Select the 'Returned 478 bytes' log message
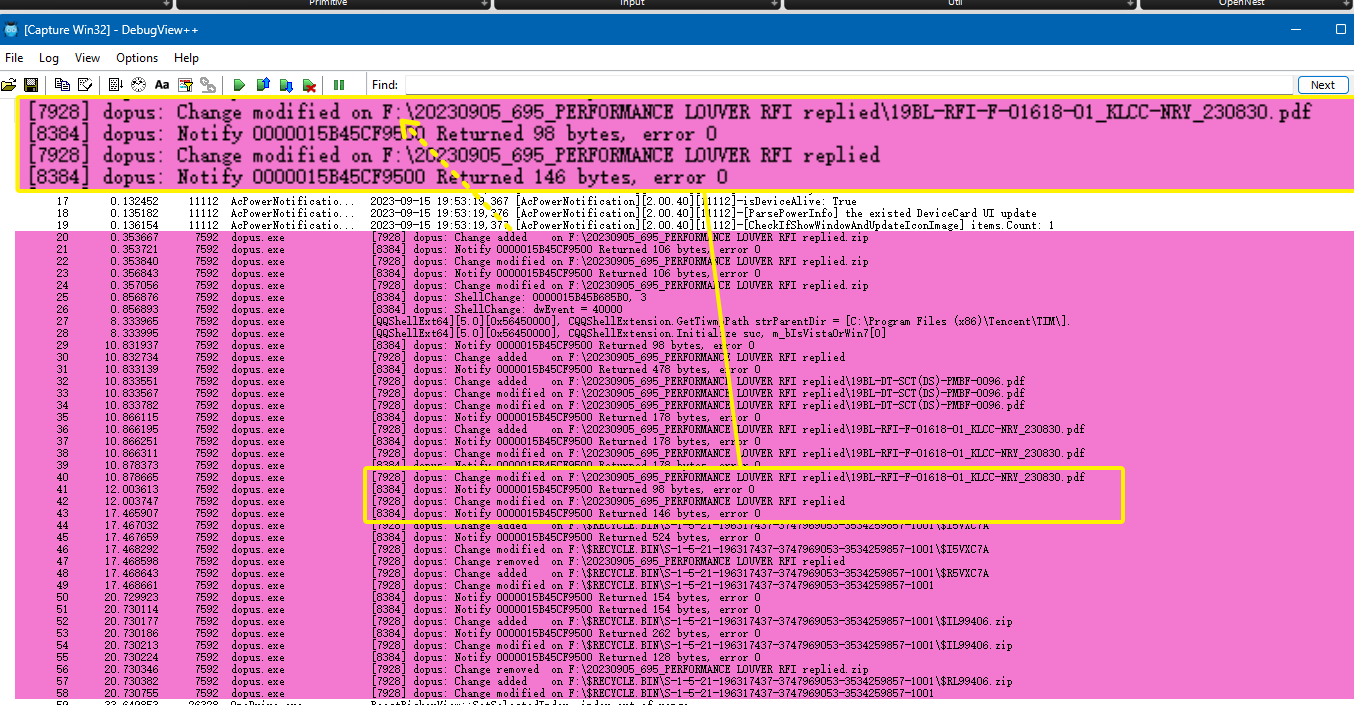1354x705 pixels. [565, 369]
